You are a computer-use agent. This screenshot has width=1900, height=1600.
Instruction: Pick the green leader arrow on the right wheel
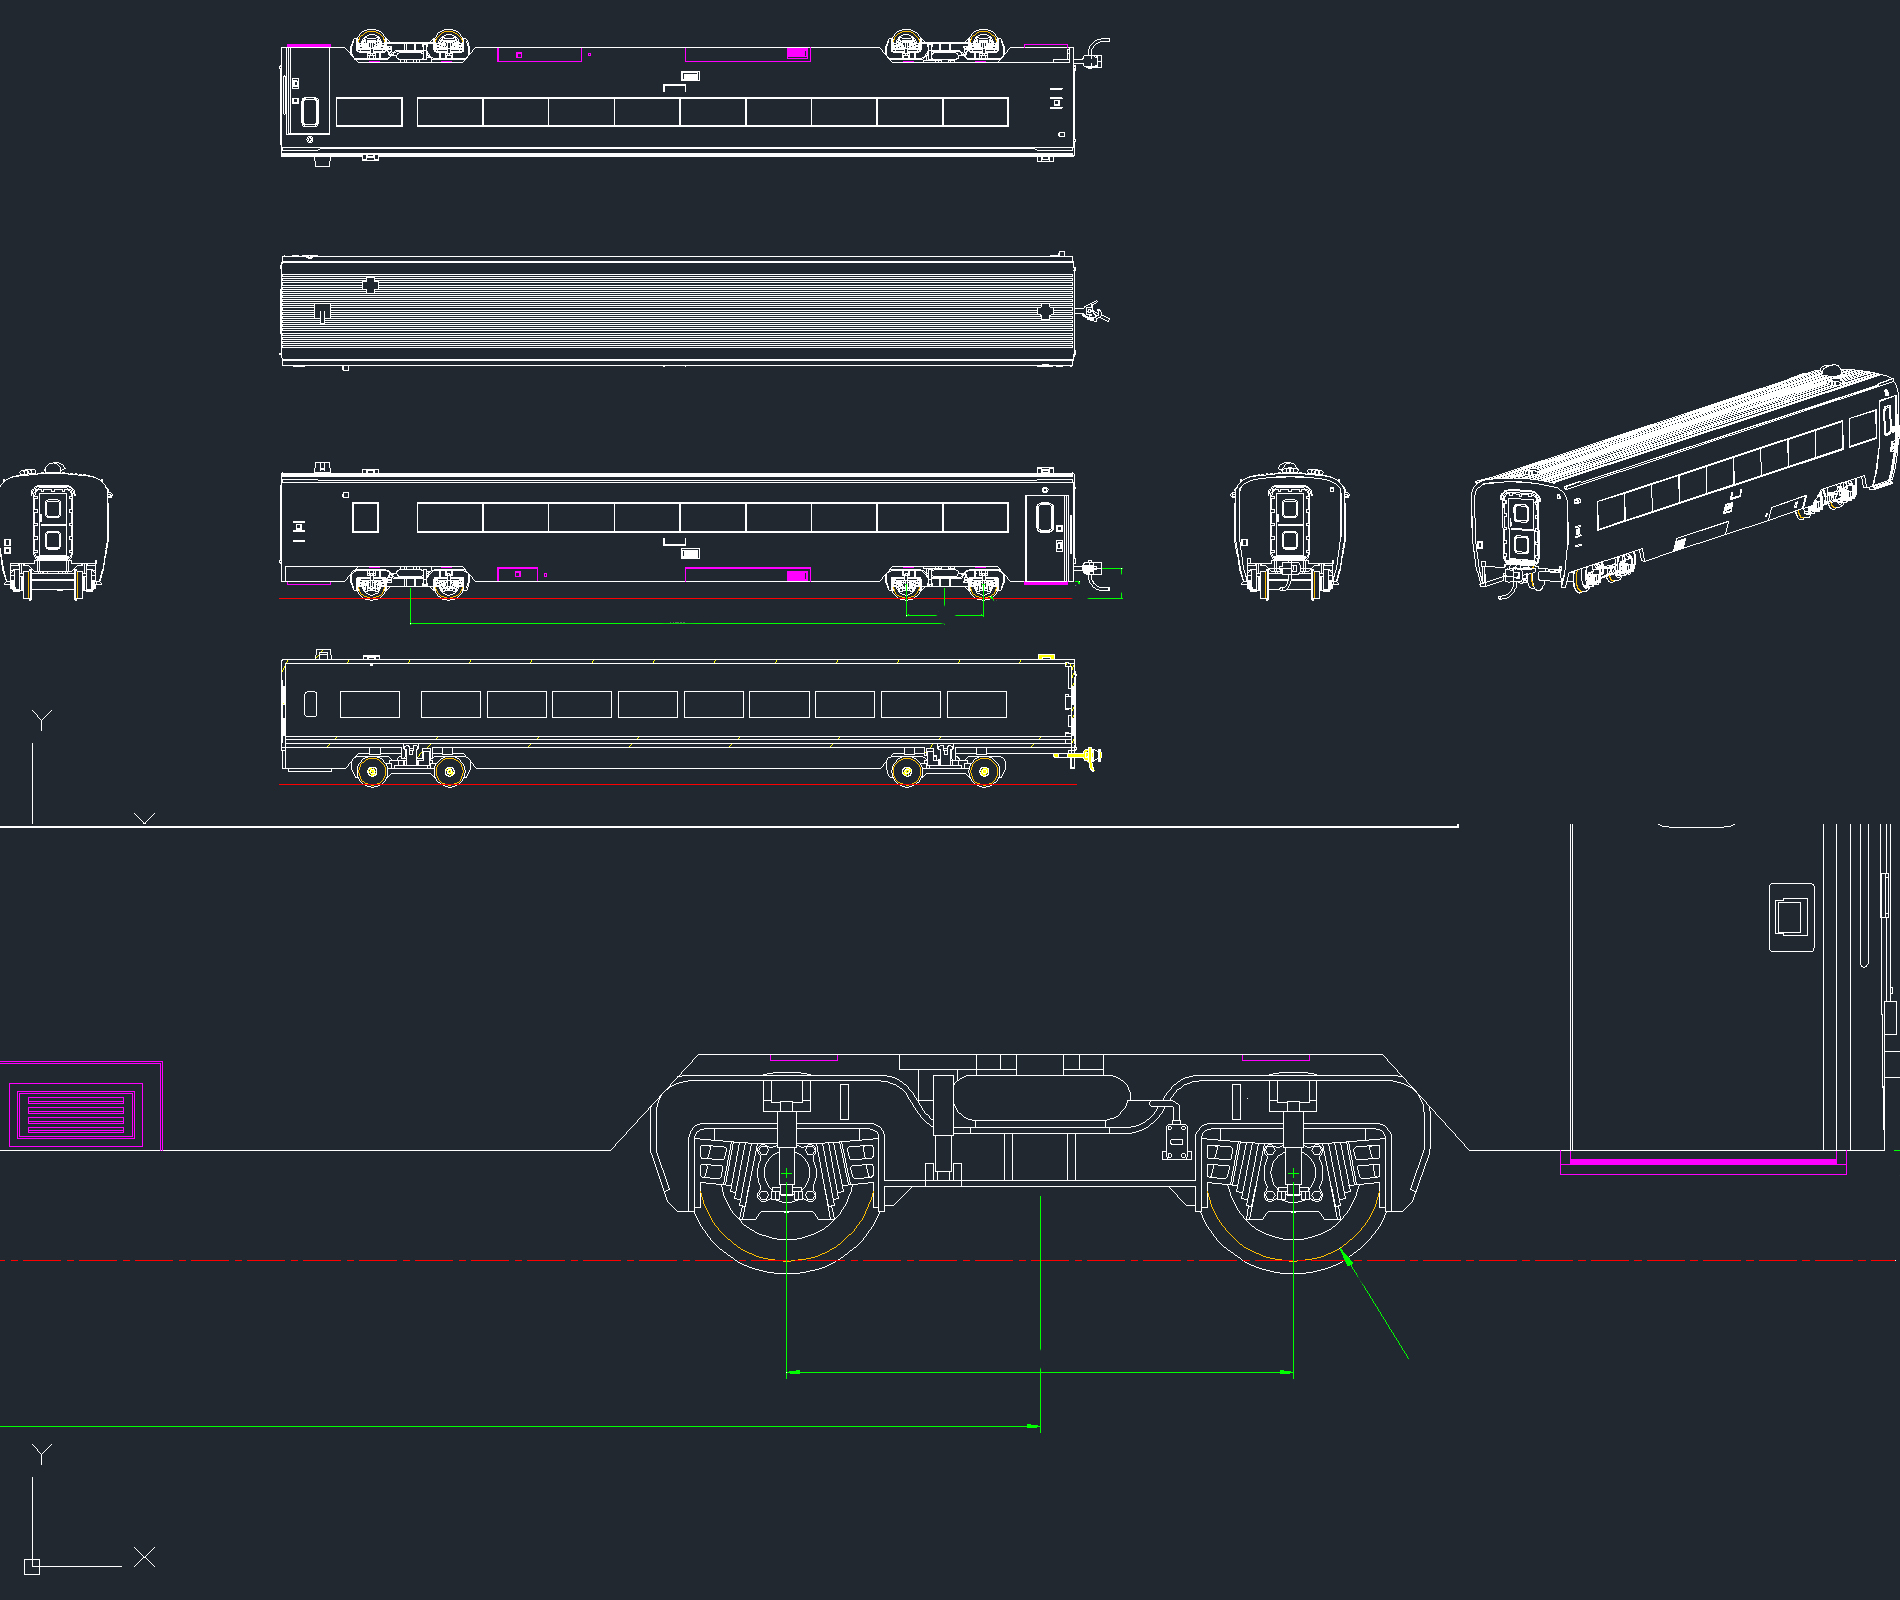click(1377, 1304)
